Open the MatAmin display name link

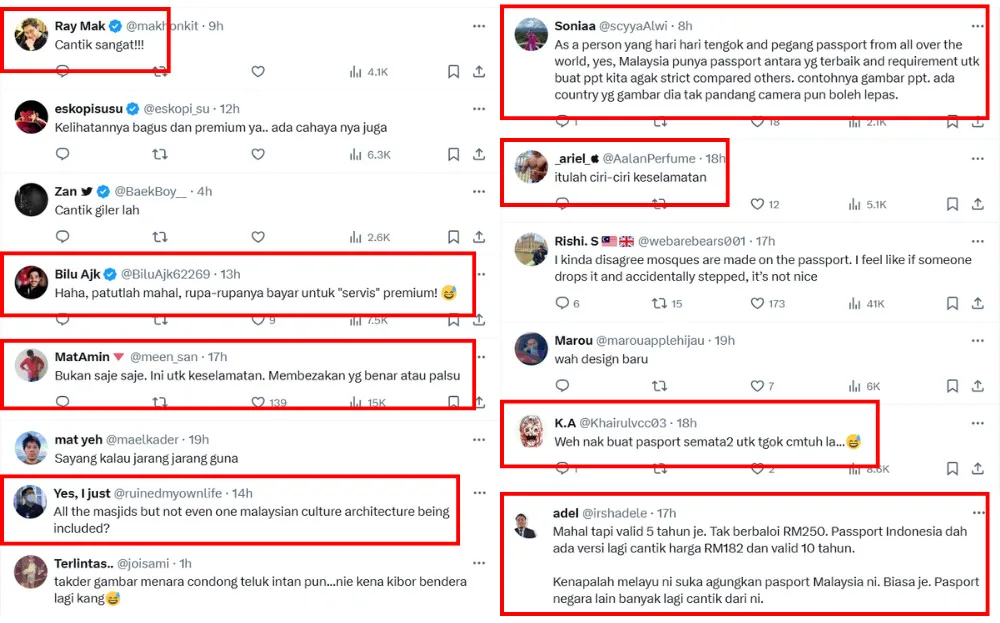80,356
